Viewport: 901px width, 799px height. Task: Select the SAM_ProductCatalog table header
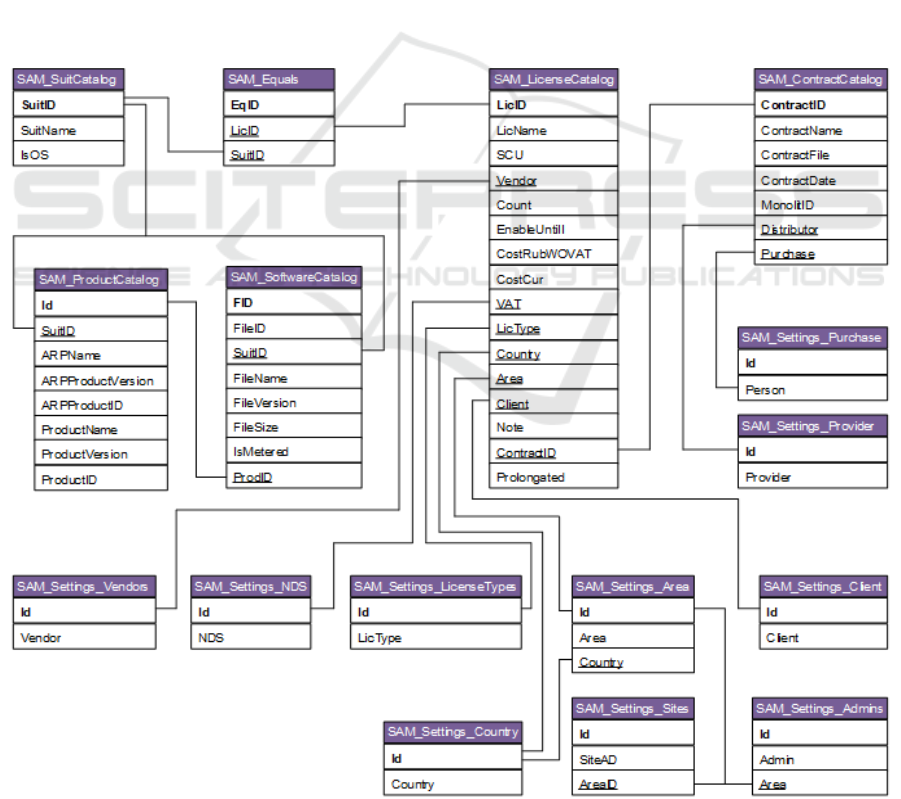coord(101,280)
